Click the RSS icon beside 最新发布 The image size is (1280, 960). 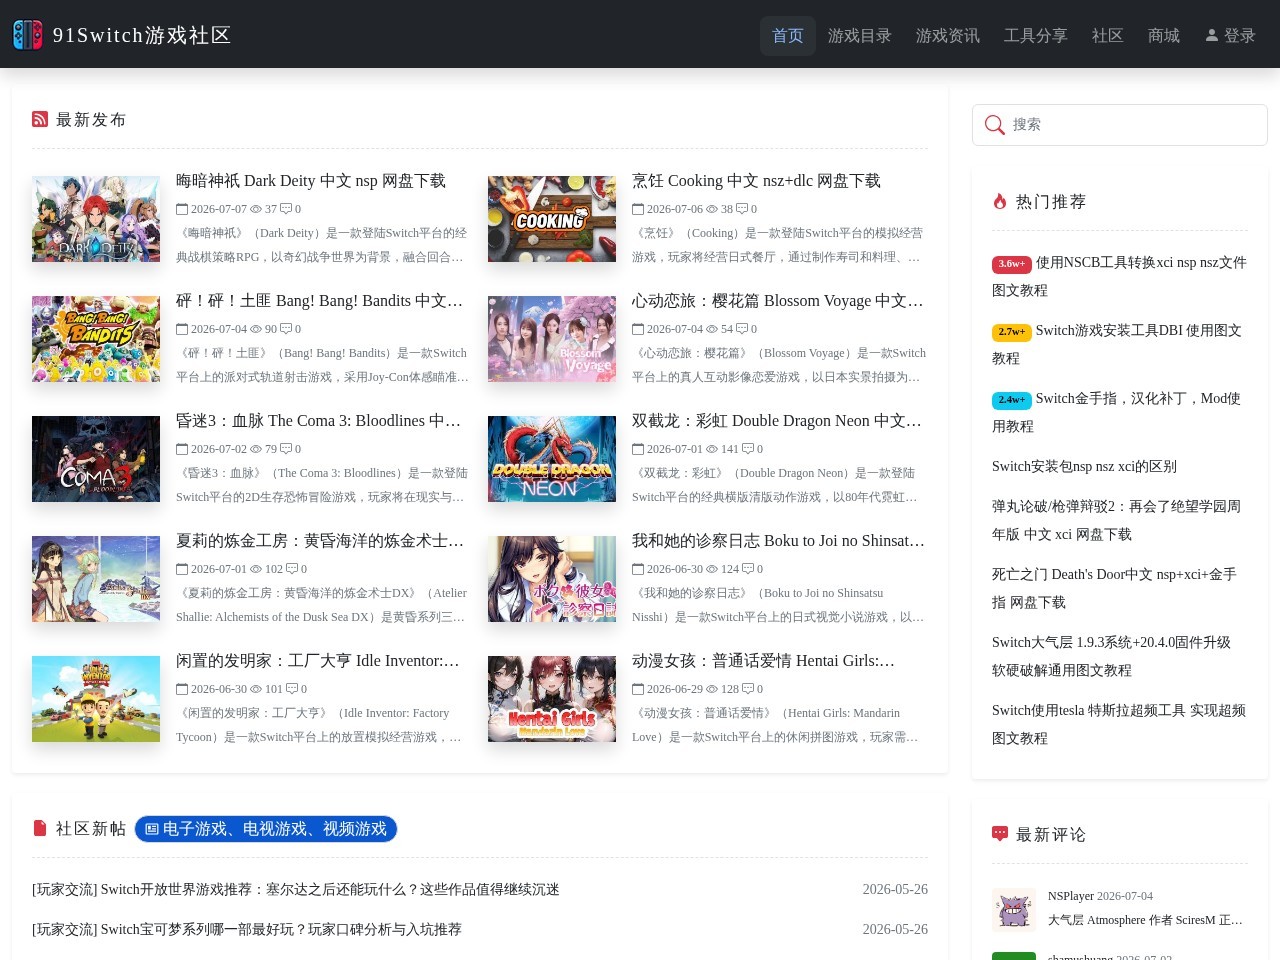click(x=40, y=119)
